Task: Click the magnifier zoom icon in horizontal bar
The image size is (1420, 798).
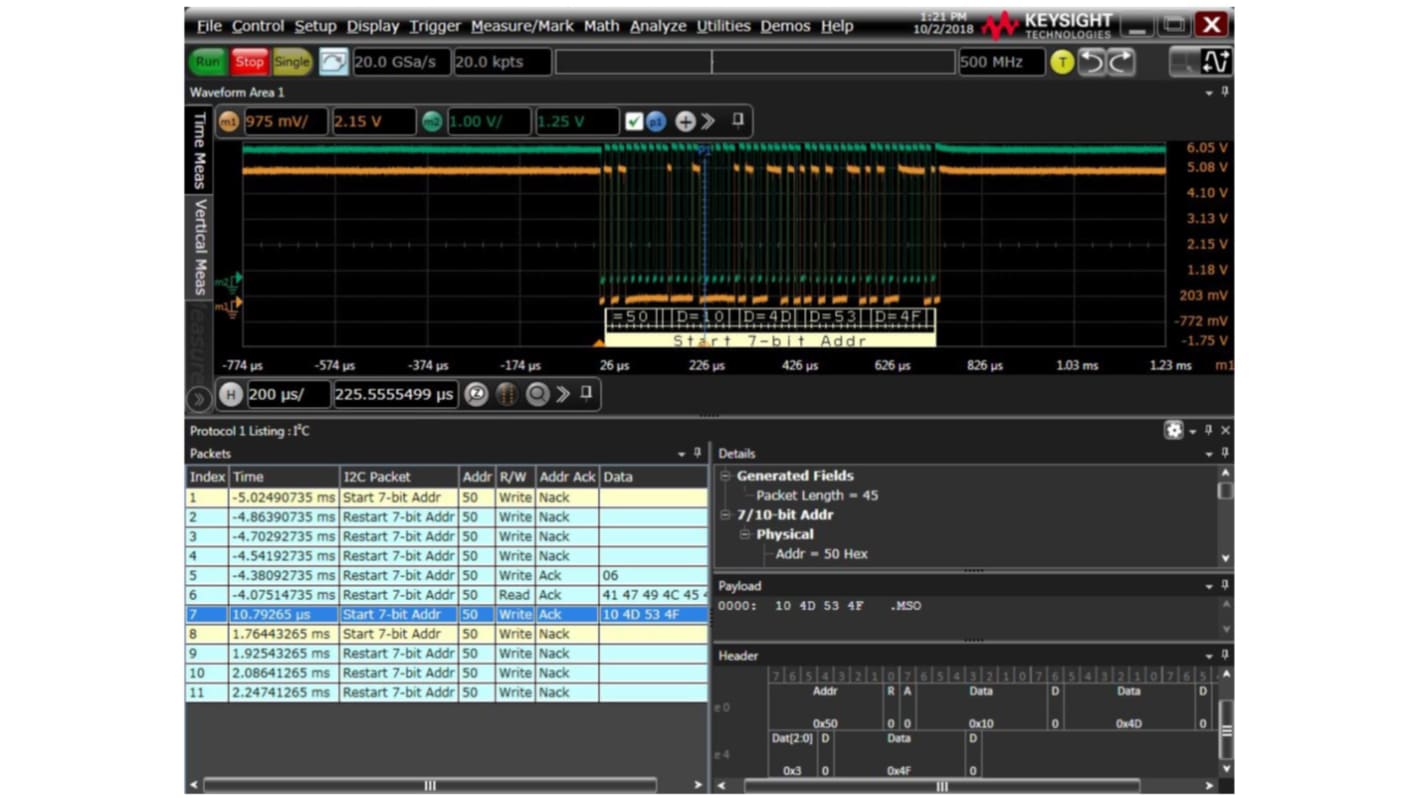Action: 538,394
